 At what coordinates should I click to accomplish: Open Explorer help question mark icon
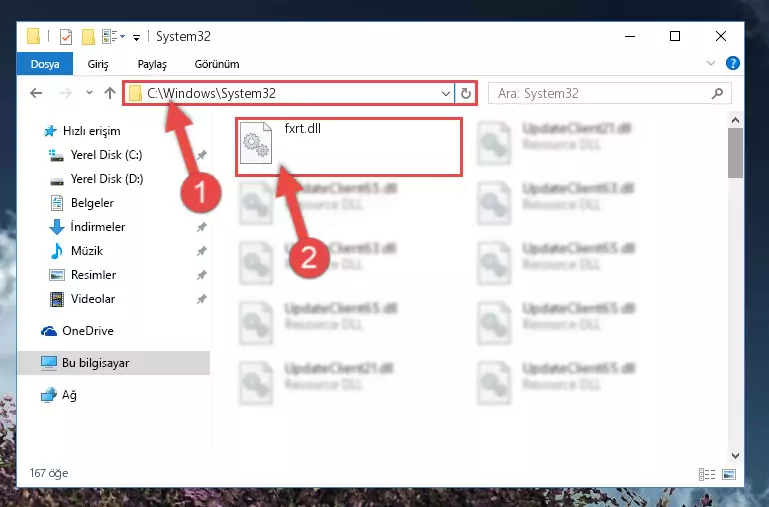pos(732,63)
